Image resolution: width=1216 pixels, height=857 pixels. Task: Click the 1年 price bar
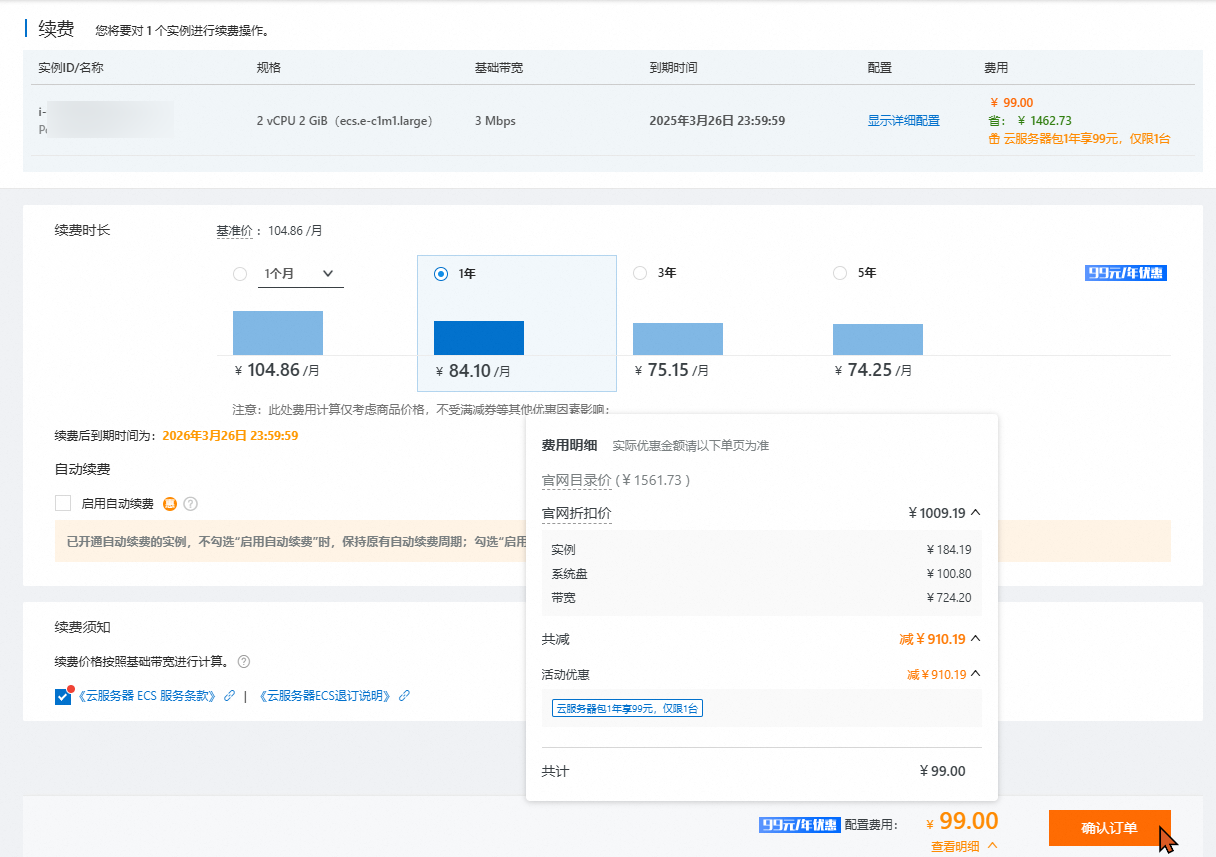[x=479, y=338]
